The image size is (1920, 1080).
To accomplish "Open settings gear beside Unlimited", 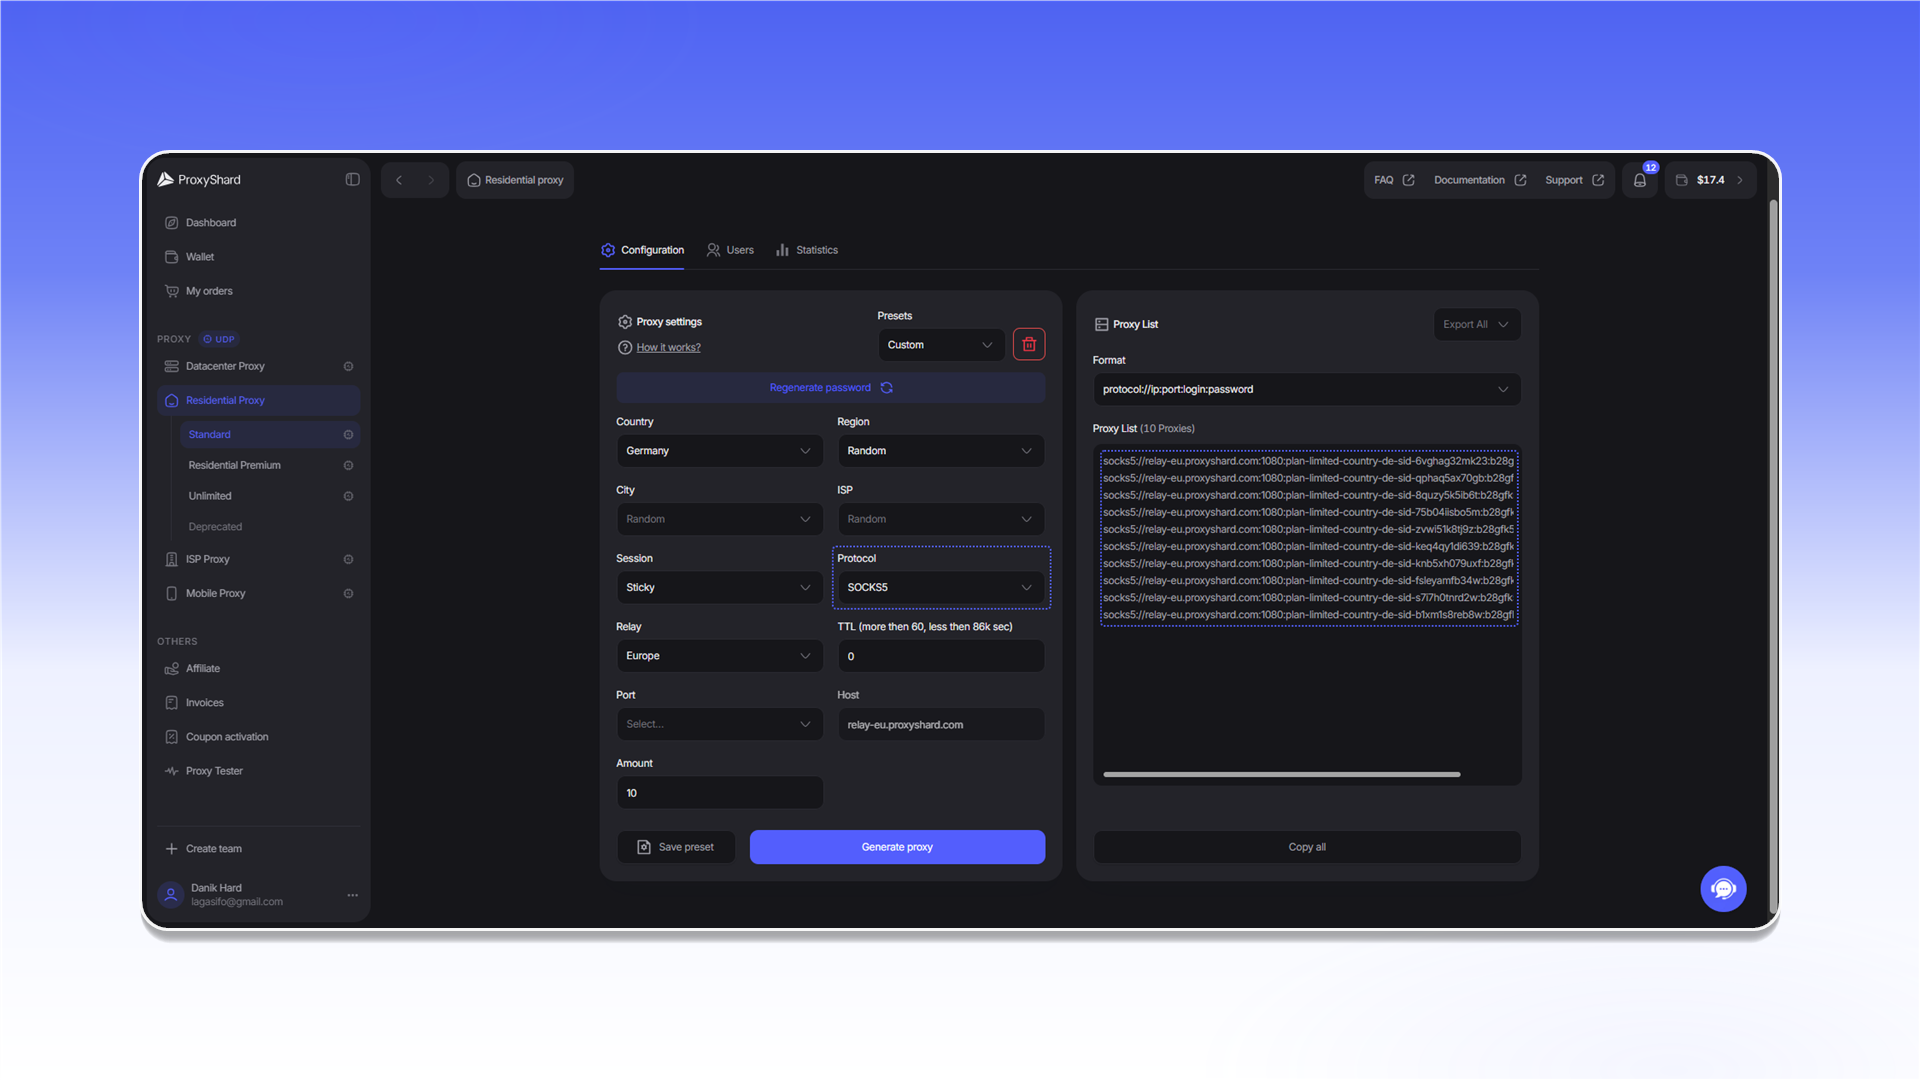I will [348, 496].
